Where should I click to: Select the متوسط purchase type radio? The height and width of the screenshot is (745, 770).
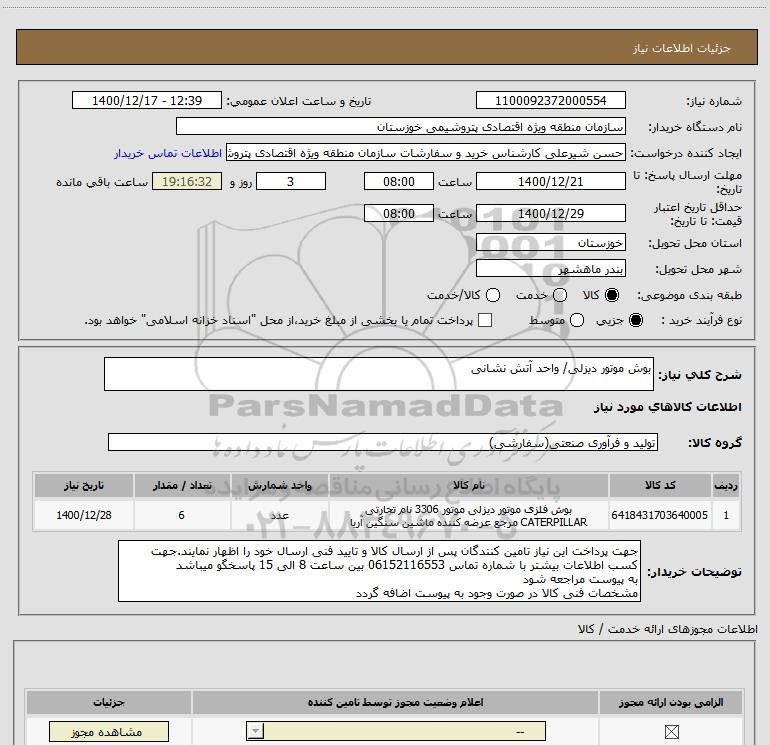(x=577, y=320)
